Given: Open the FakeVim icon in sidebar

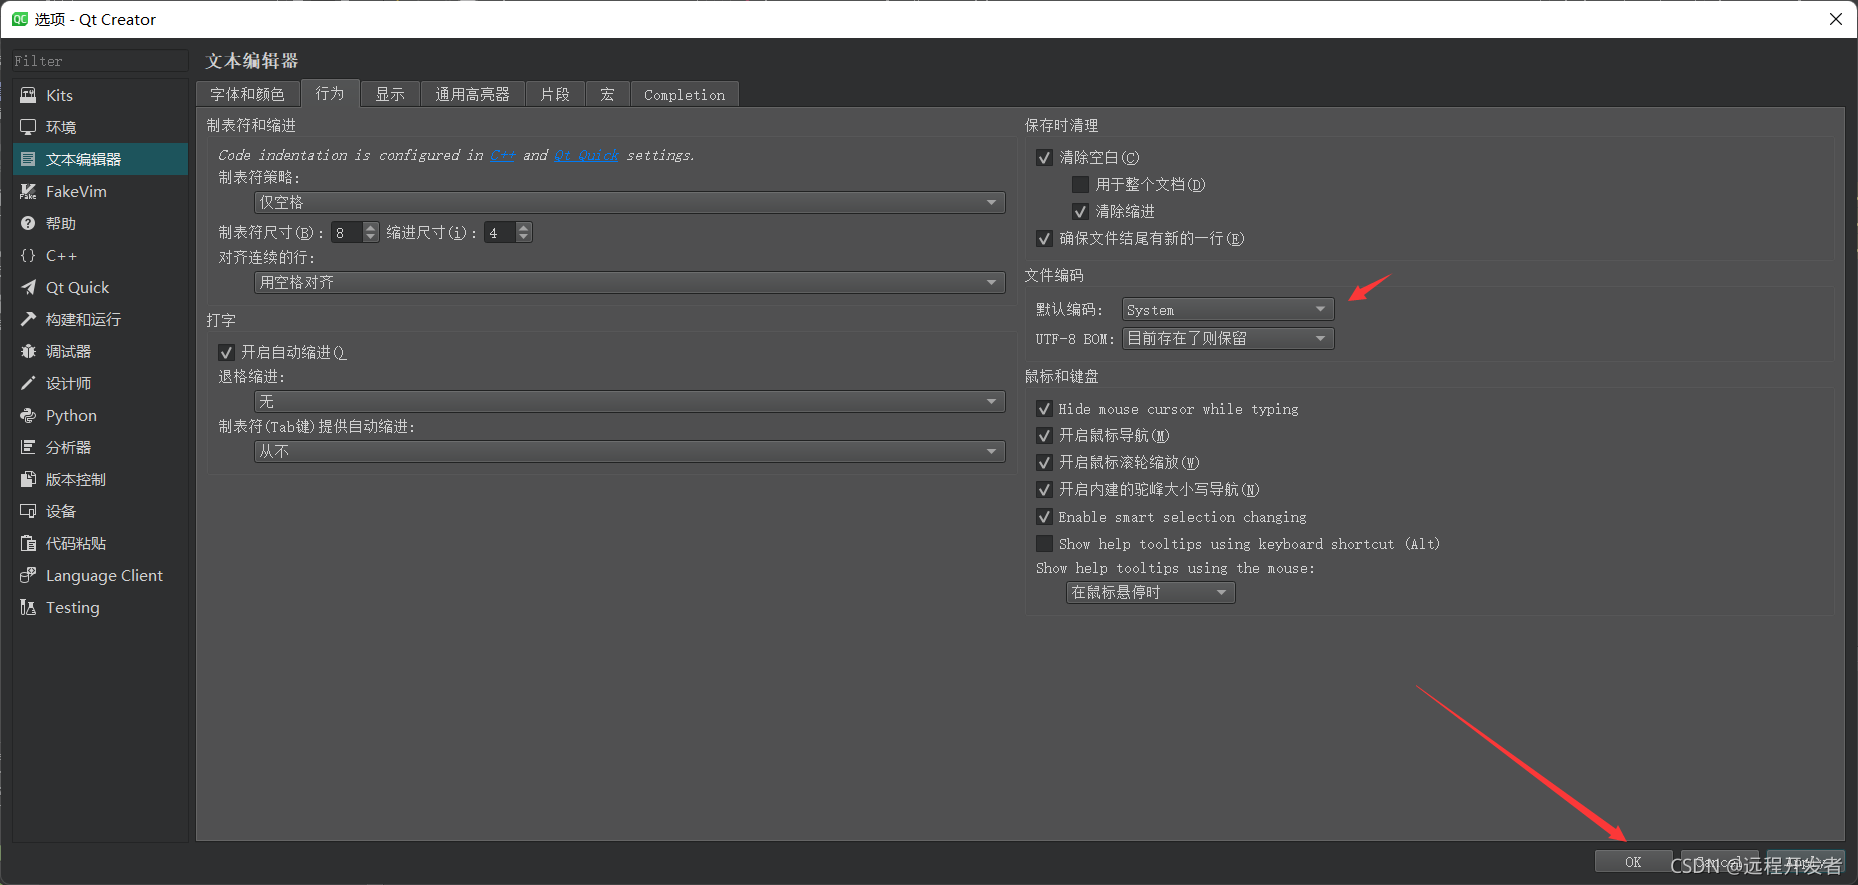Looking at the screenshot, I should click(x=28, y=191).
